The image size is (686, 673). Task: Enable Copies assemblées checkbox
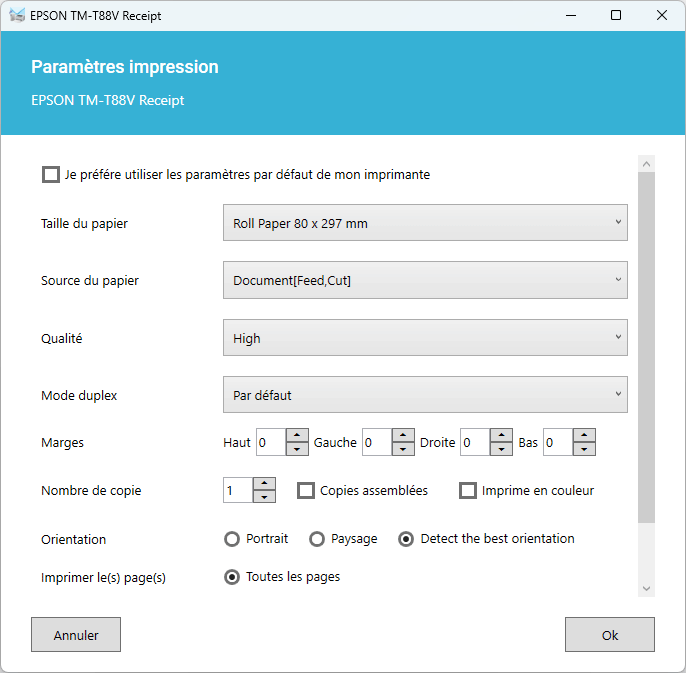tap(306, 491)
